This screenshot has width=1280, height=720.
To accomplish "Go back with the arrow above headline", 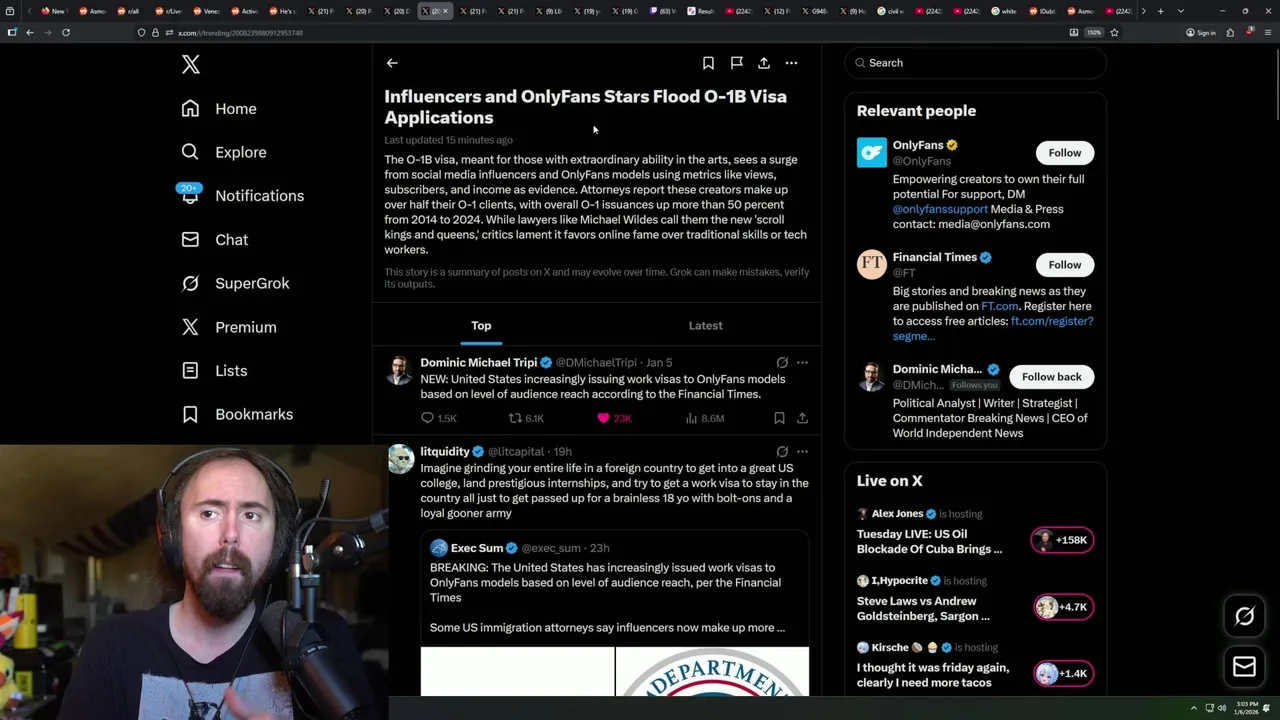I will coord(392,63).
